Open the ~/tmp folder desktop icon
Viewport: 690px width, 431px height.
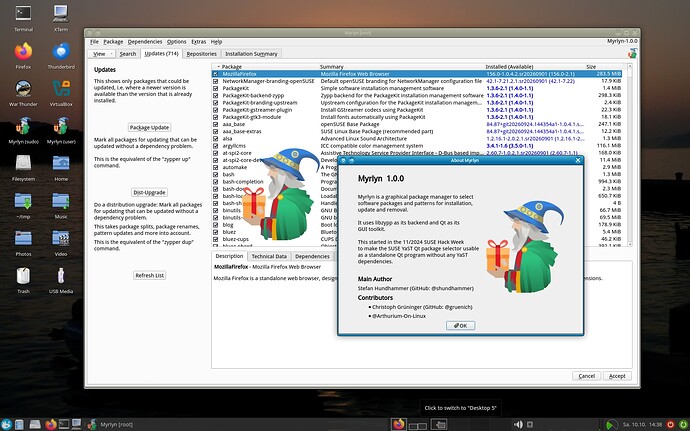[23, 201]
